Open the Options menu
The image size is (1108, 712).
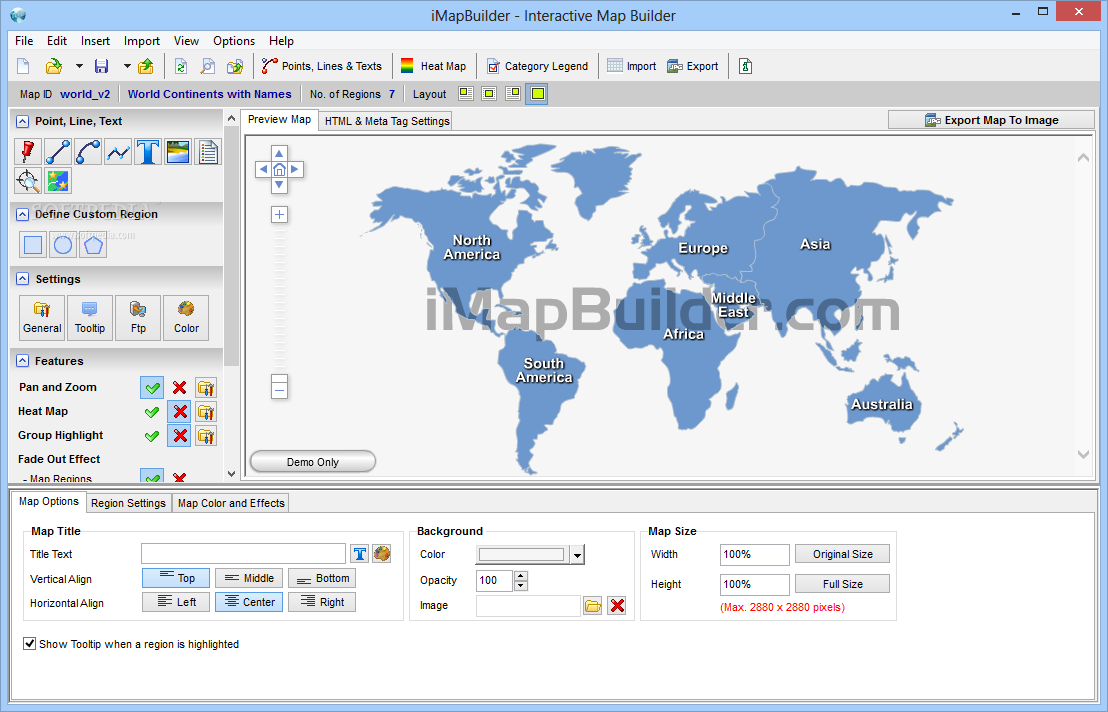point(234,41)
